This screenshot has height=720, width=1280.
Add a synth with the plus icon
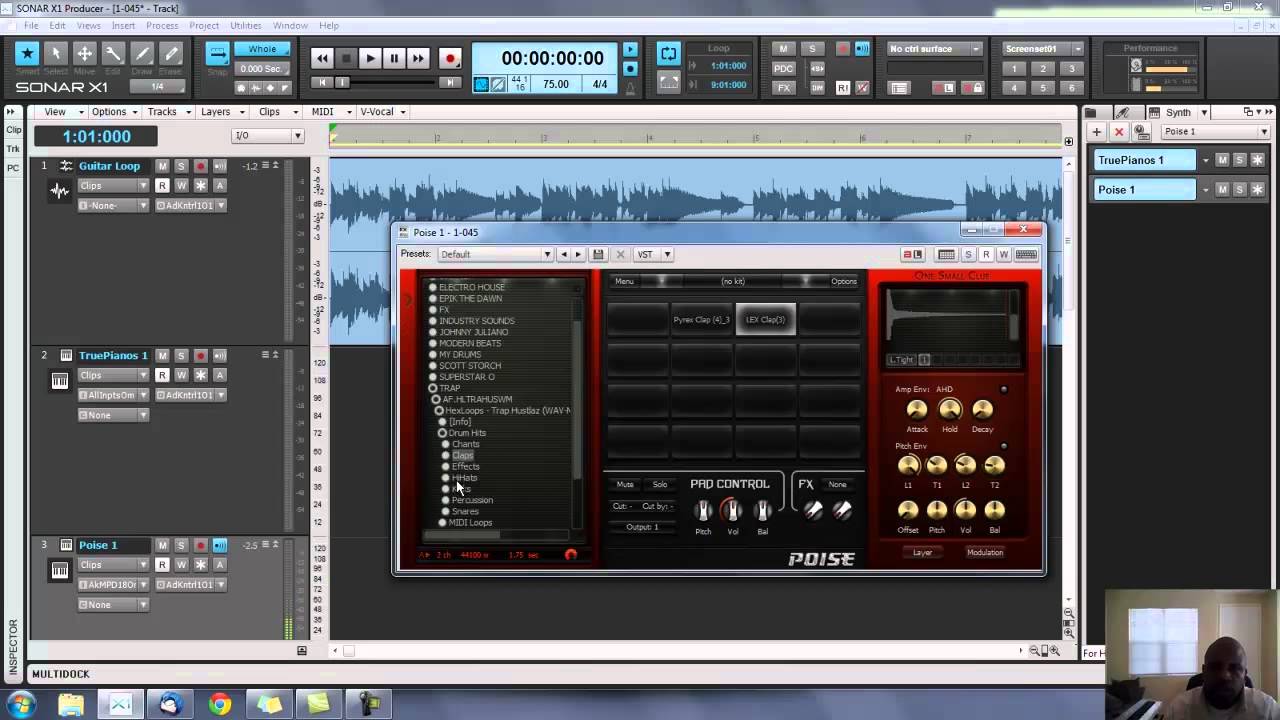[x=1097, y=132]
